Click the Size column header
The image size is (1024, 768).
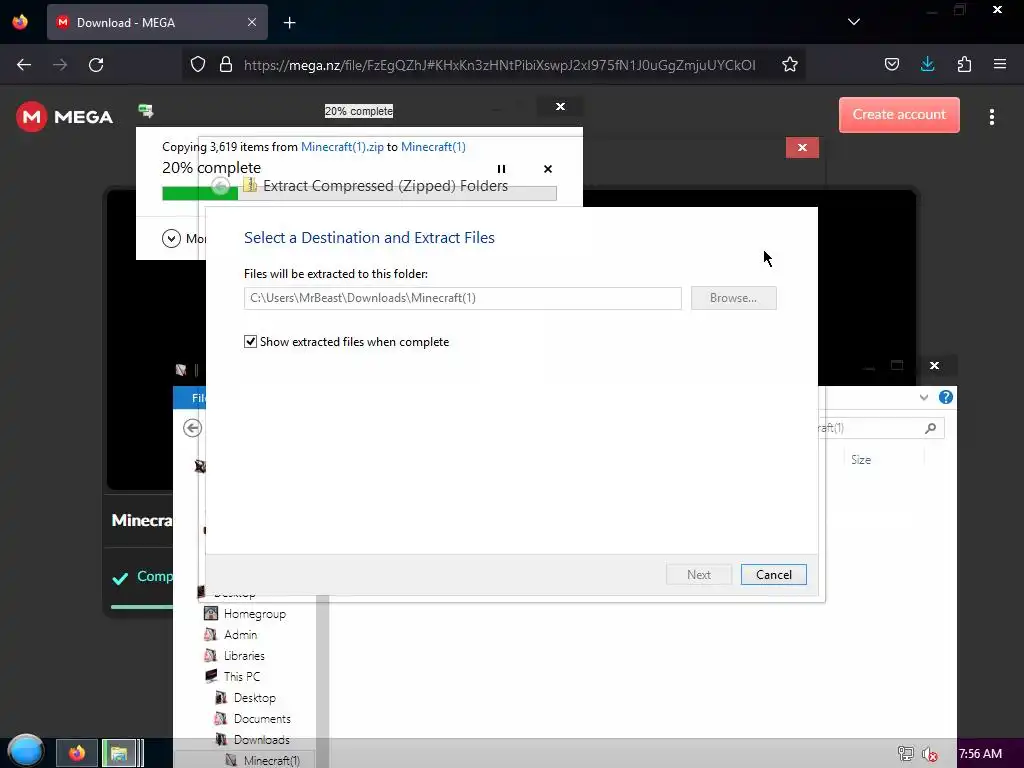point(861,460)
